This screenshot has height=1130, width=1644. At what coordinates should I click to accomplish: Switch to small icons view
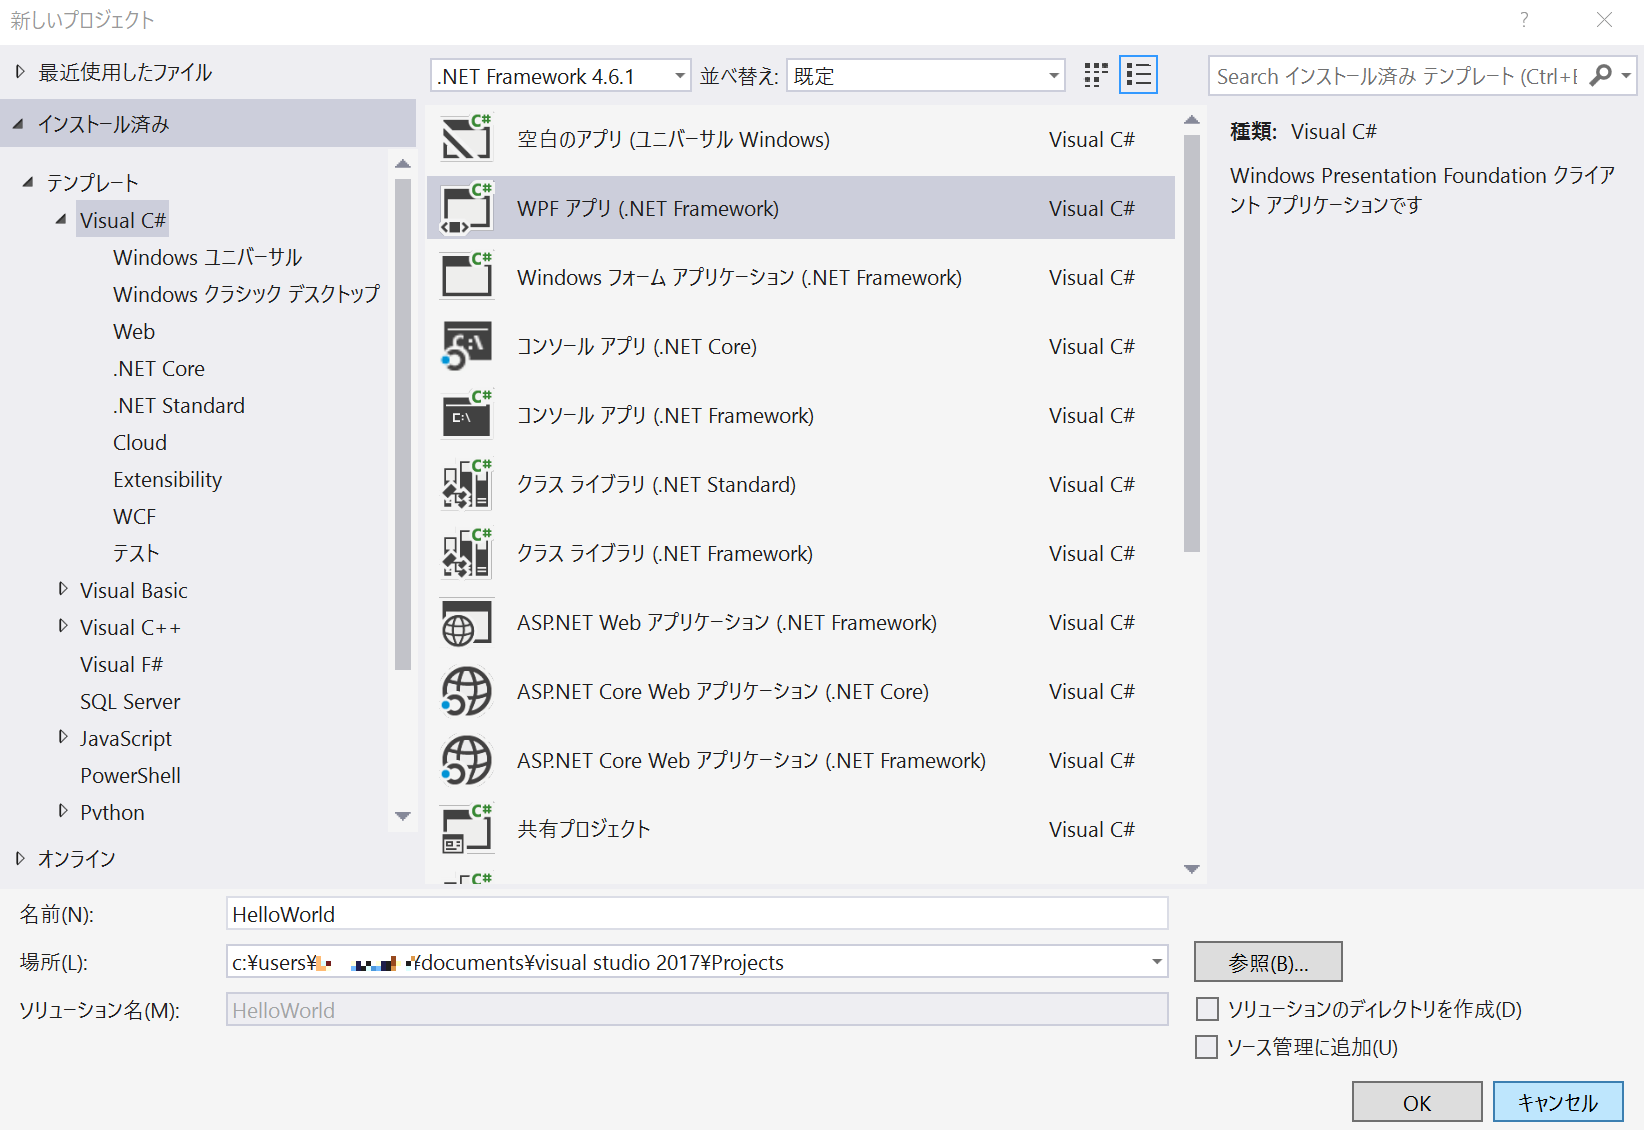coord(1096,75)
